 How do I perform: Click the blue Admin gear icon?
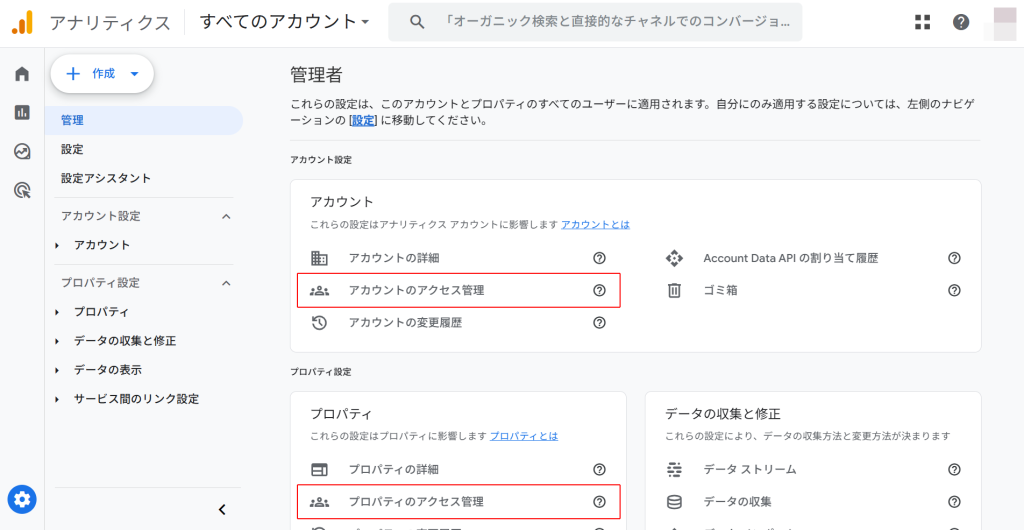coord(22,499)
